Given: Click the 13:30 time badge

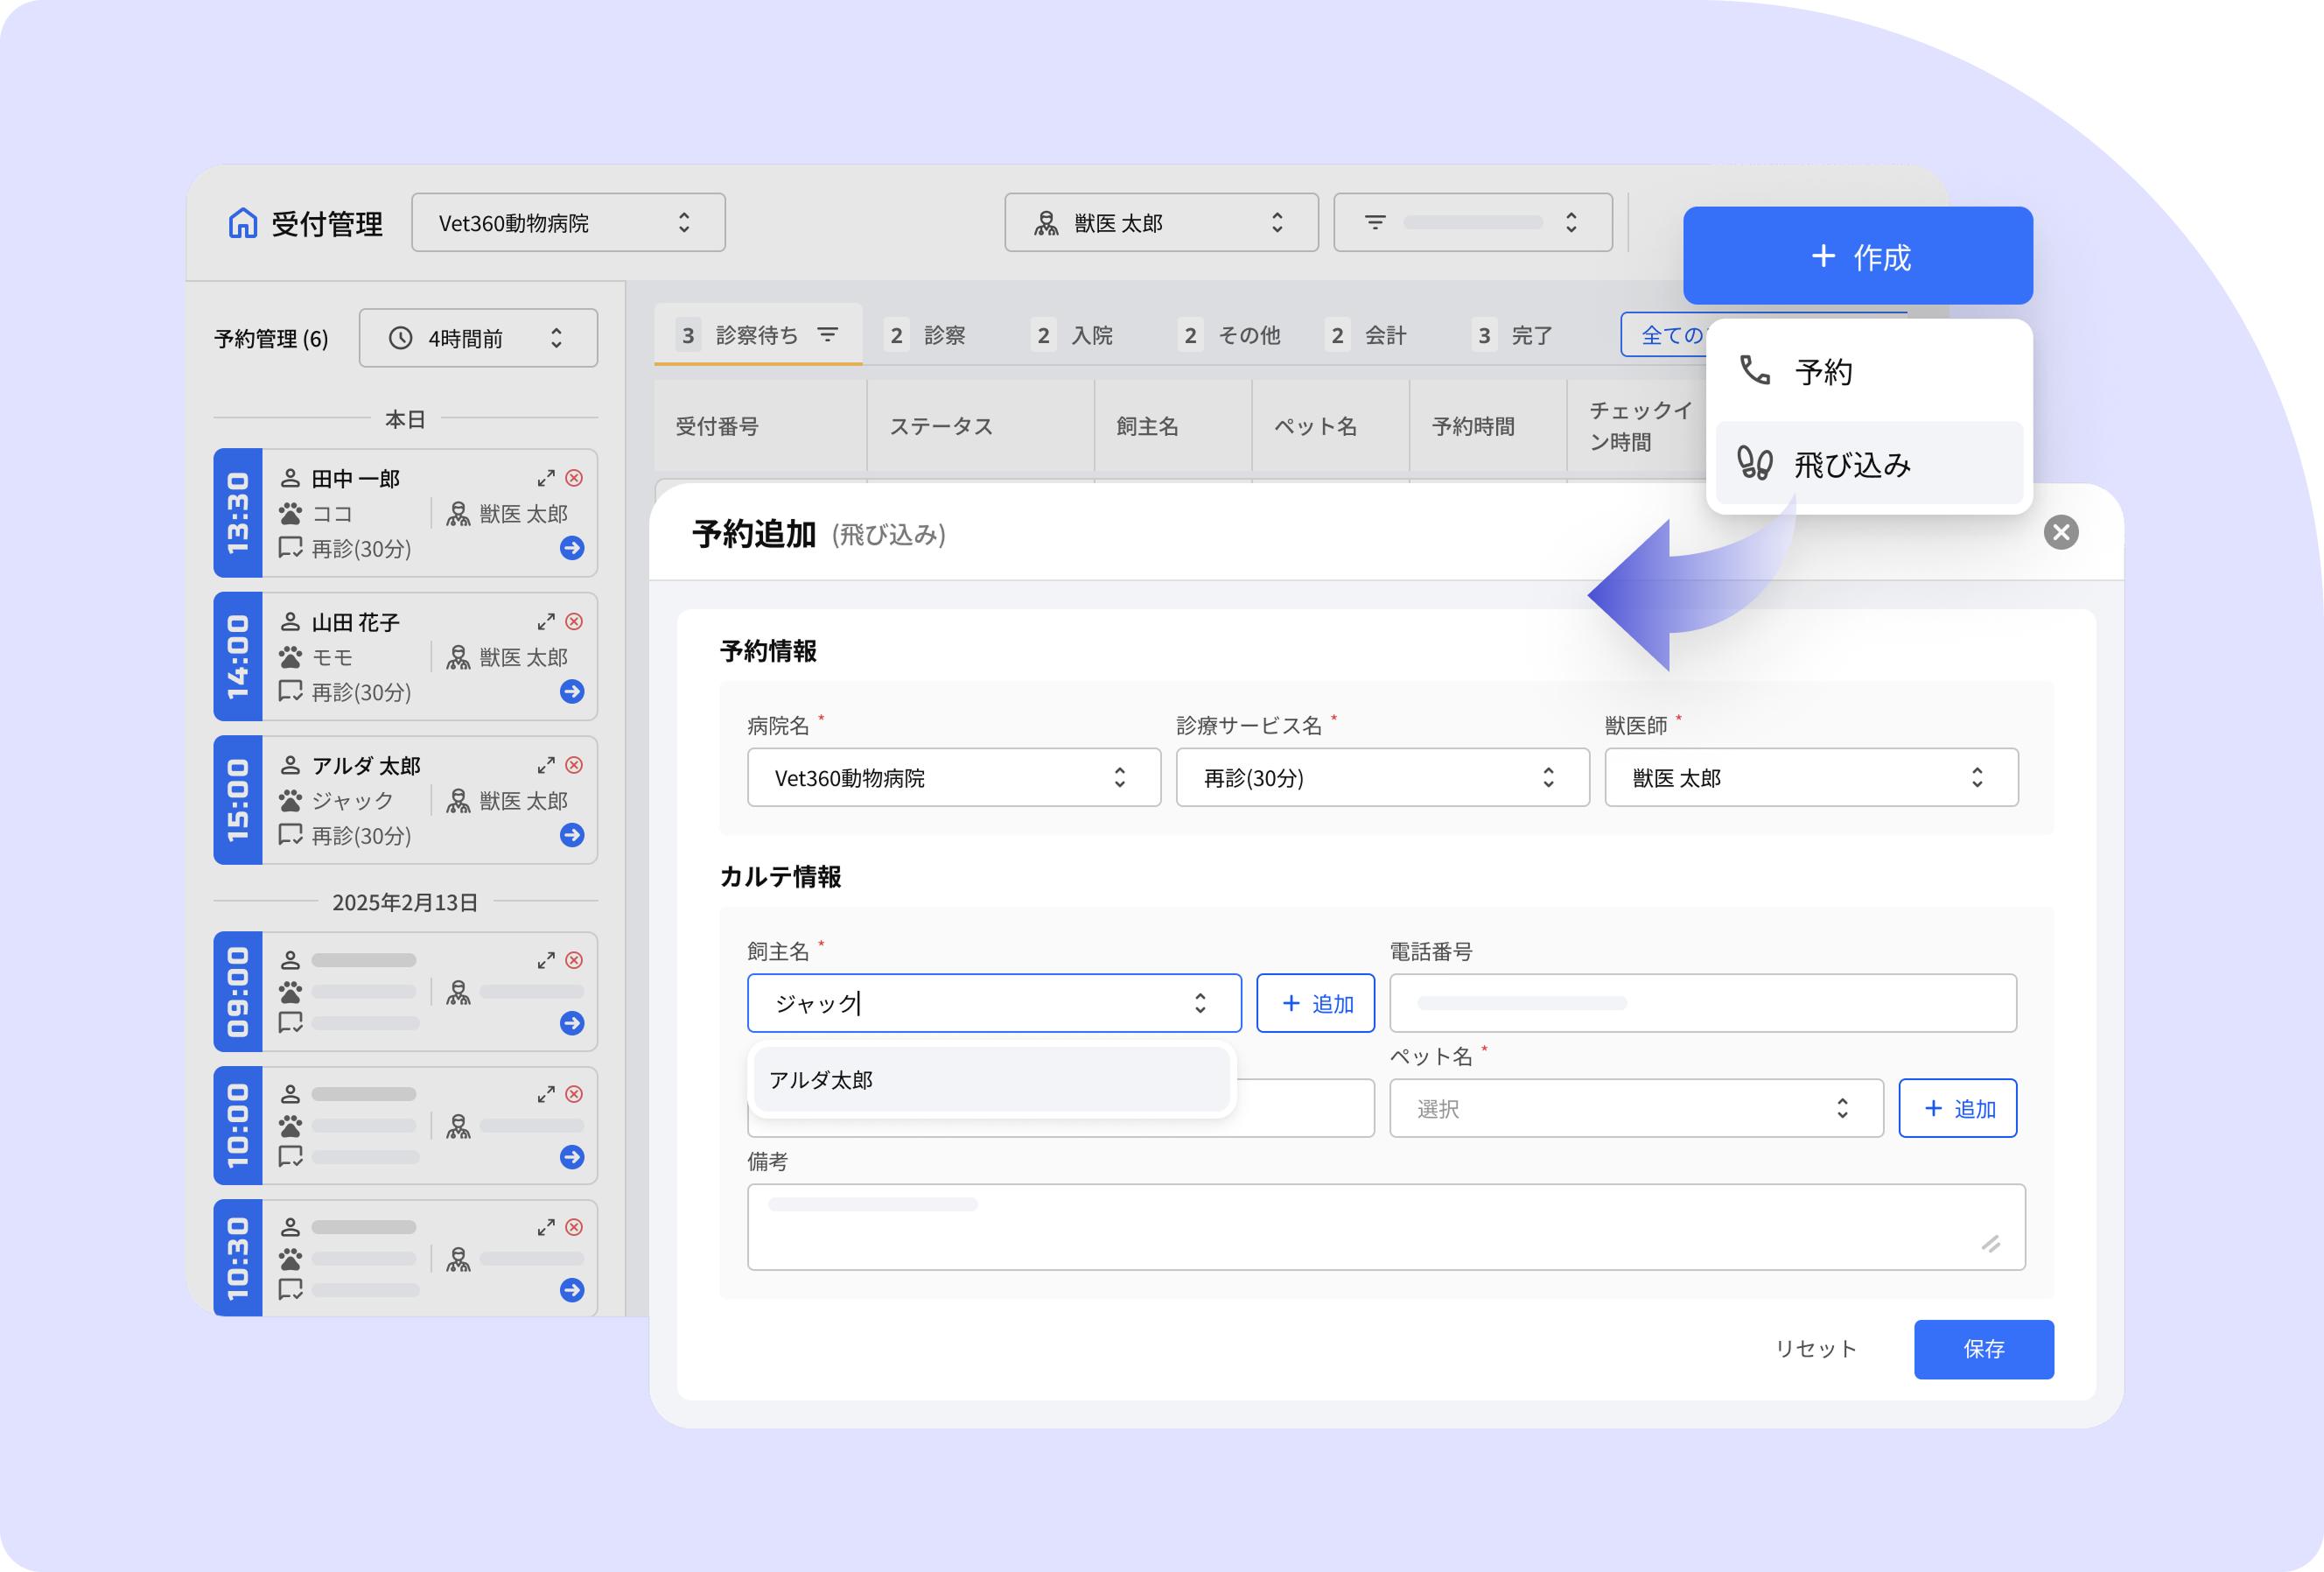Looking at the screenshot, I should (x=238, y=513).
